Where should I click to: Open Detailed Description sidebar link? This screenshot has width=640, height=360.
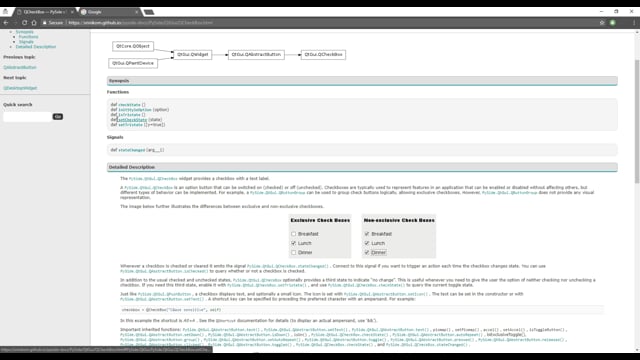pos(36,47)
